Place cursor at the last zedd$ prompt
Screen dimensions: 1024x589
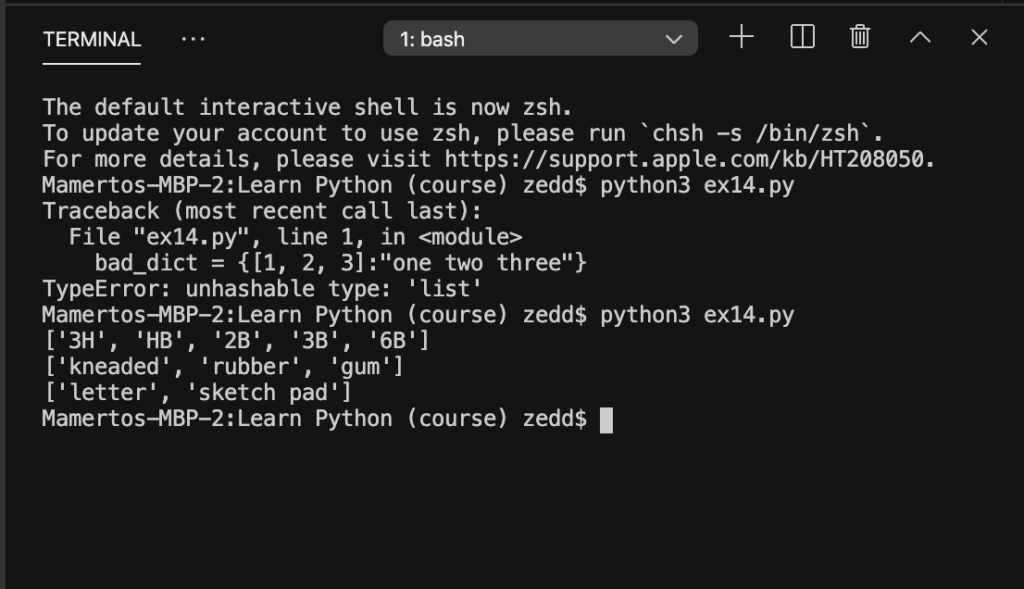pyautogui.click(x=606, y=420)
